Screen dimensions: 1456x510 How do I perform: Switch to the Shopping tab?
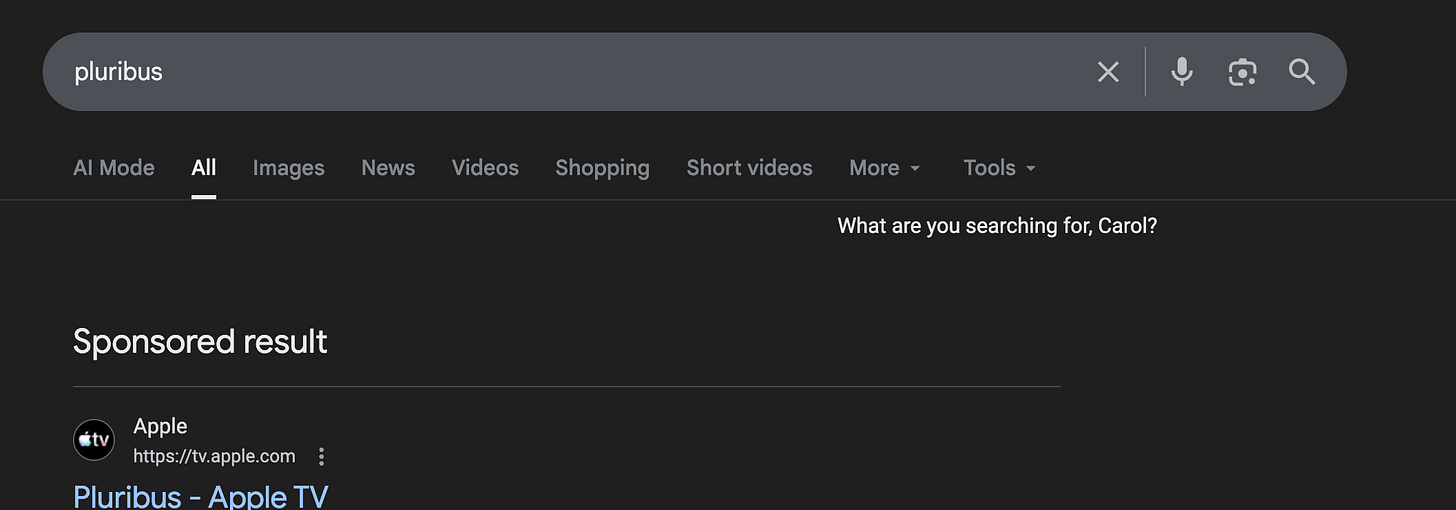[603, 168]
